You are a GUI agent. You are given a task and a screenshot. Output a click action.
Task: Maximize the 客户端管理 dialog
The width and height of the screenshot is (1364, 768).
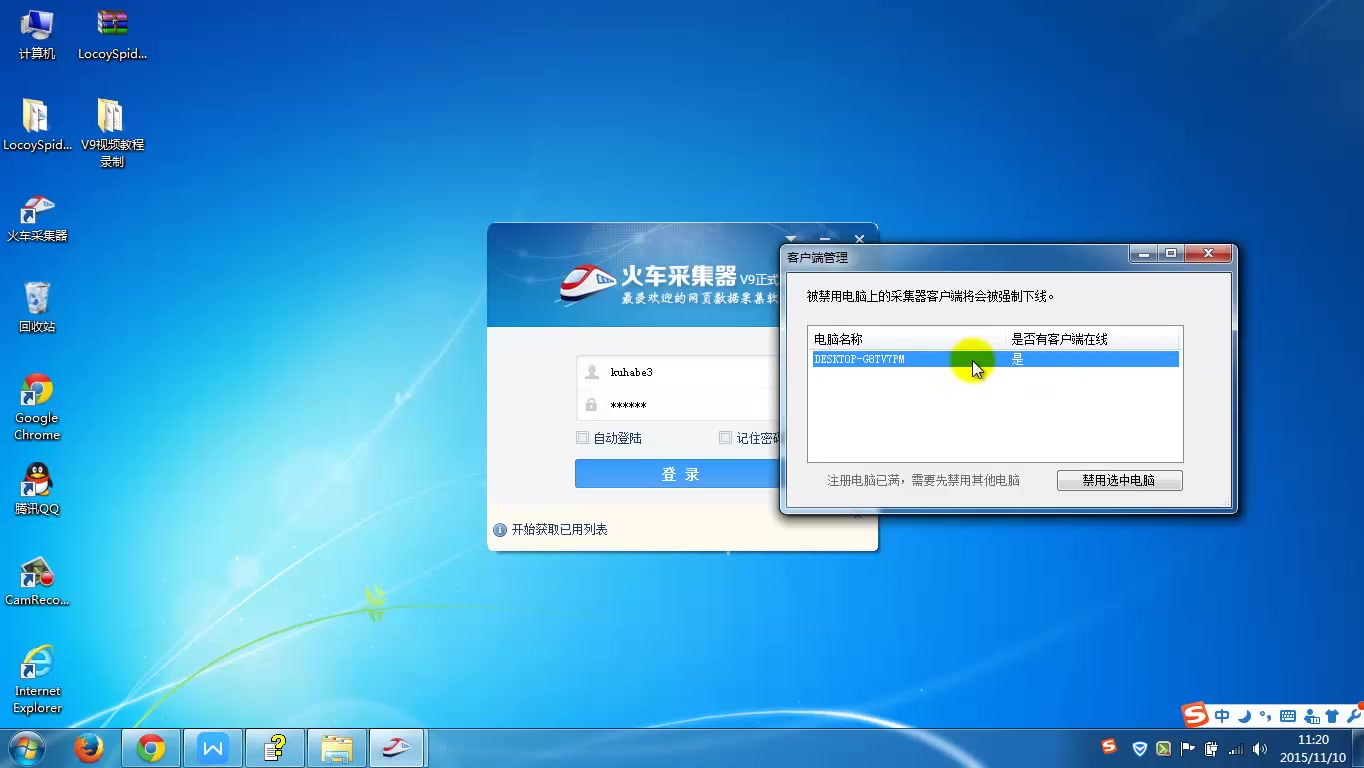point(1172,254)
